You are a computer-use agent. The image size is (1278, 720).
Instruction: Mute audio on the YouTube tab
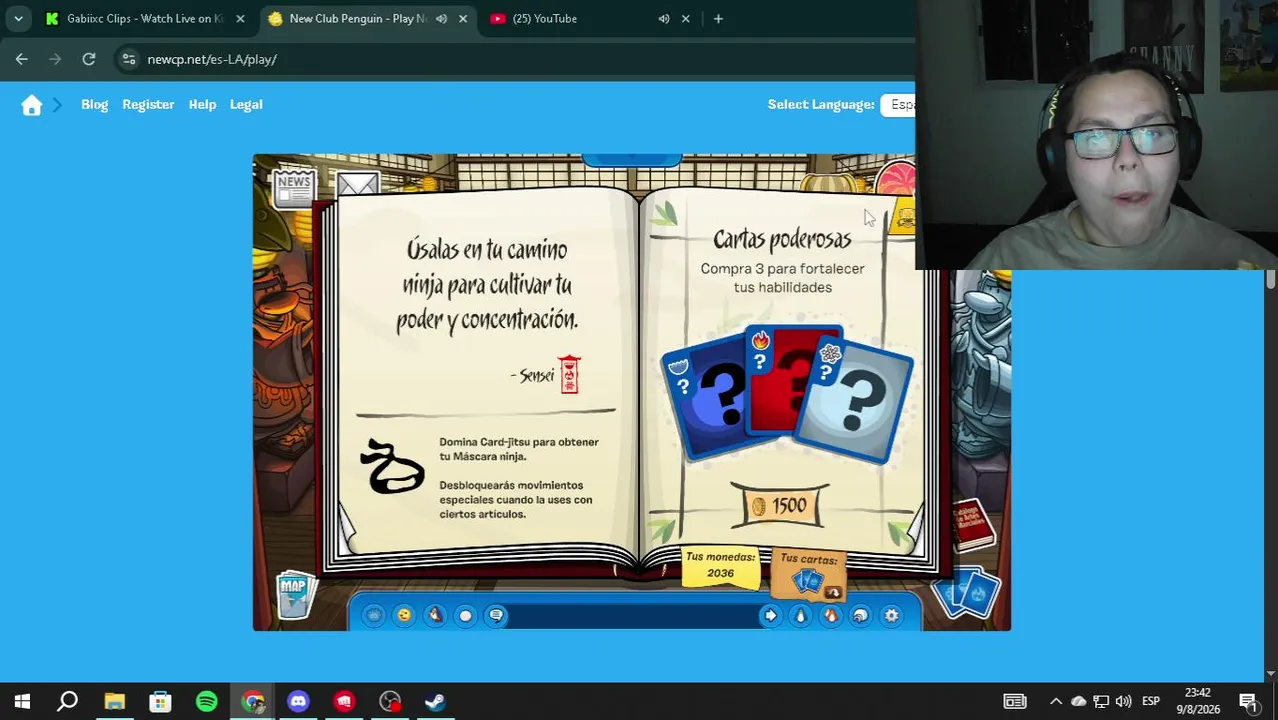[663, 18]
